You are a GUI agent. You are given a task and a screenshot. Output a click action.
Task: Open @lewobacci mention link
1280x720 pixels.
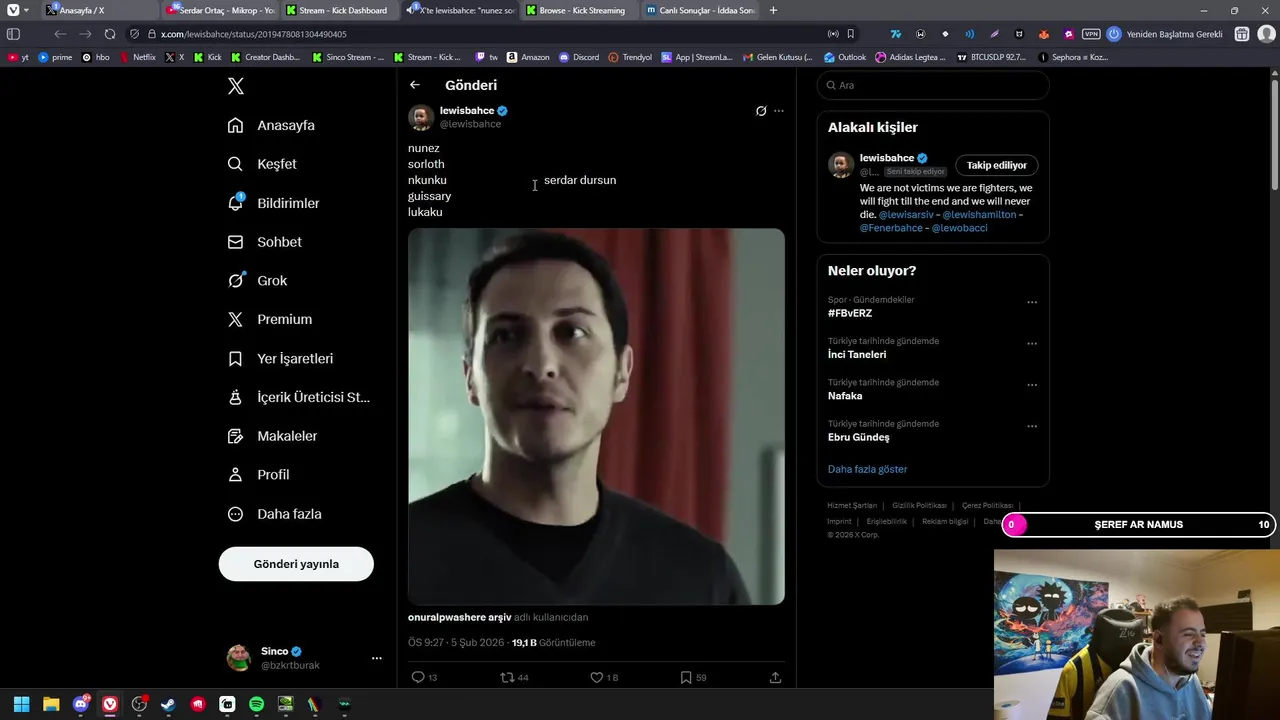pos(959,228)
